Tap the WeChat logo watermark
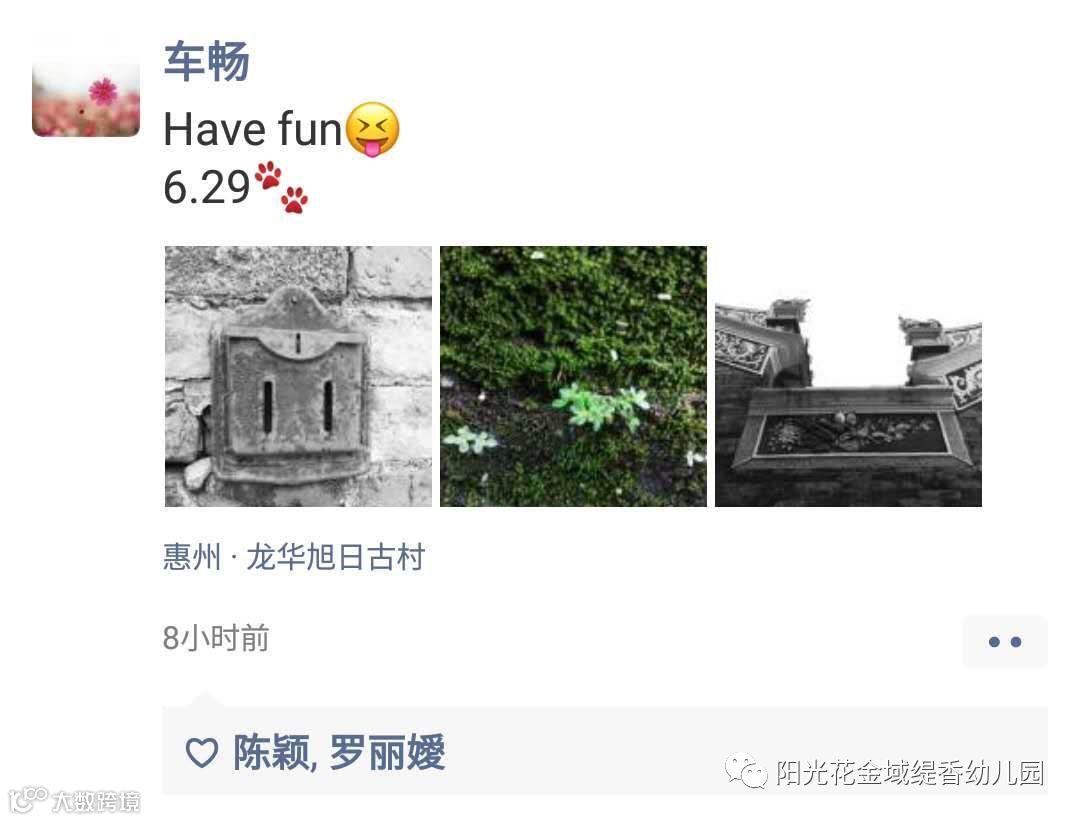The width and height of the screenshot is (1080, 821). [x=746, y=771]
